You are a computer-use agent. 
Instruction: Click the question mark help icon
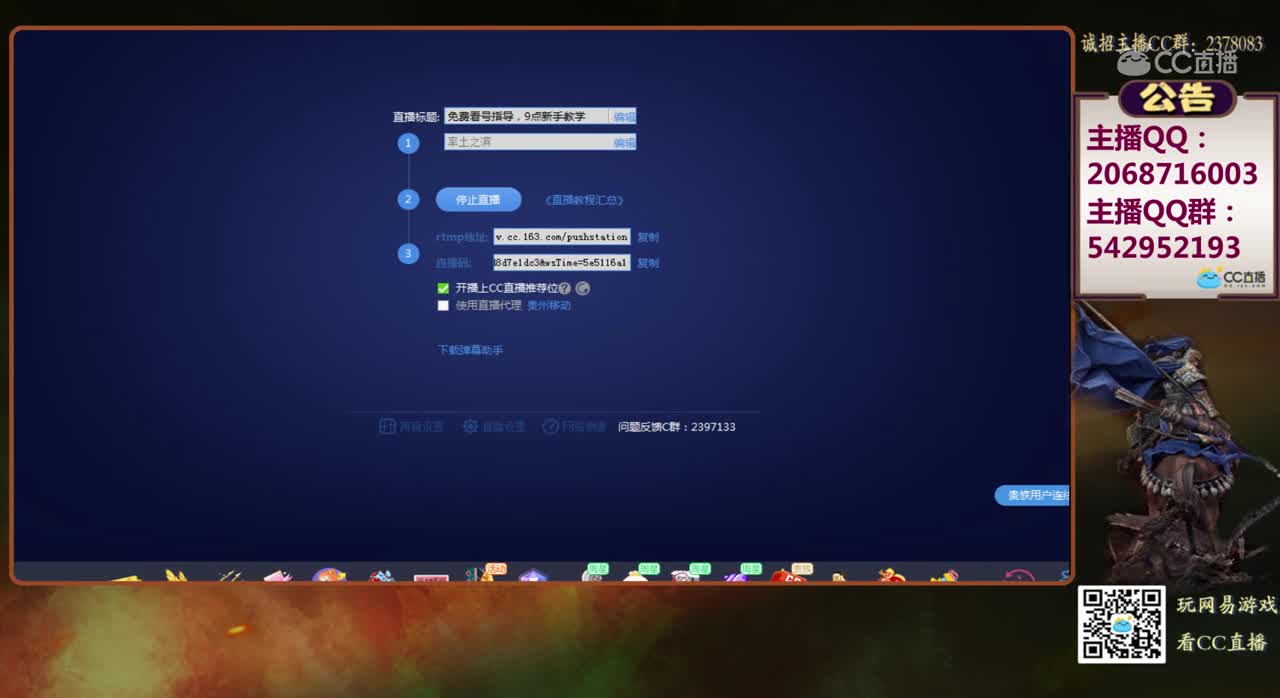(x=565, y=288)
